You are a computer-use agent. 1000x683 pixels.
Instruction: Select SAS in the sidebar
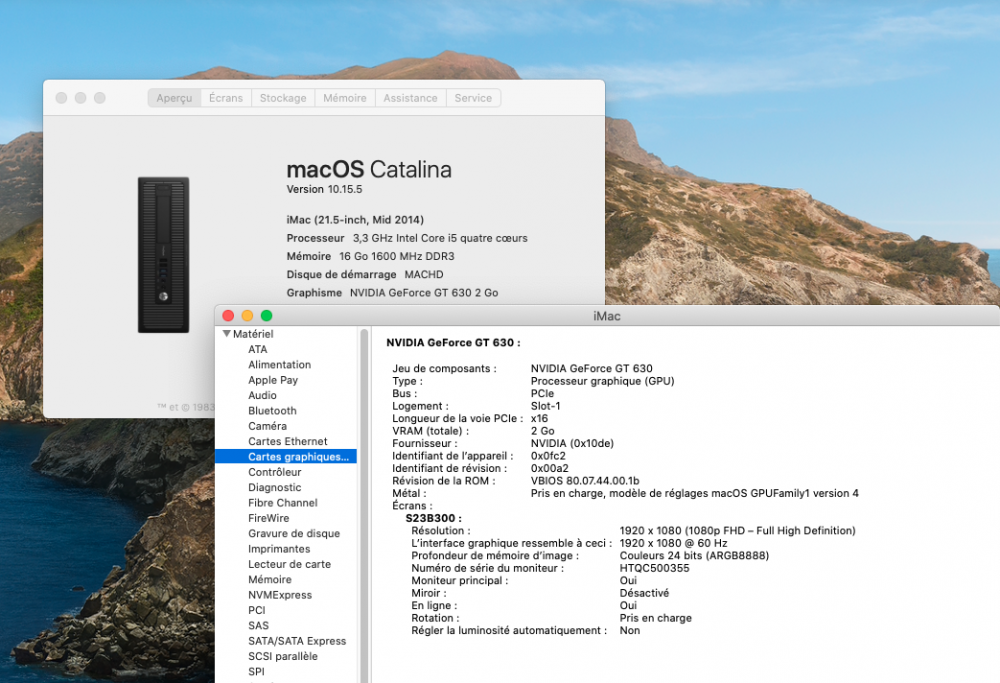click(258, 625)
